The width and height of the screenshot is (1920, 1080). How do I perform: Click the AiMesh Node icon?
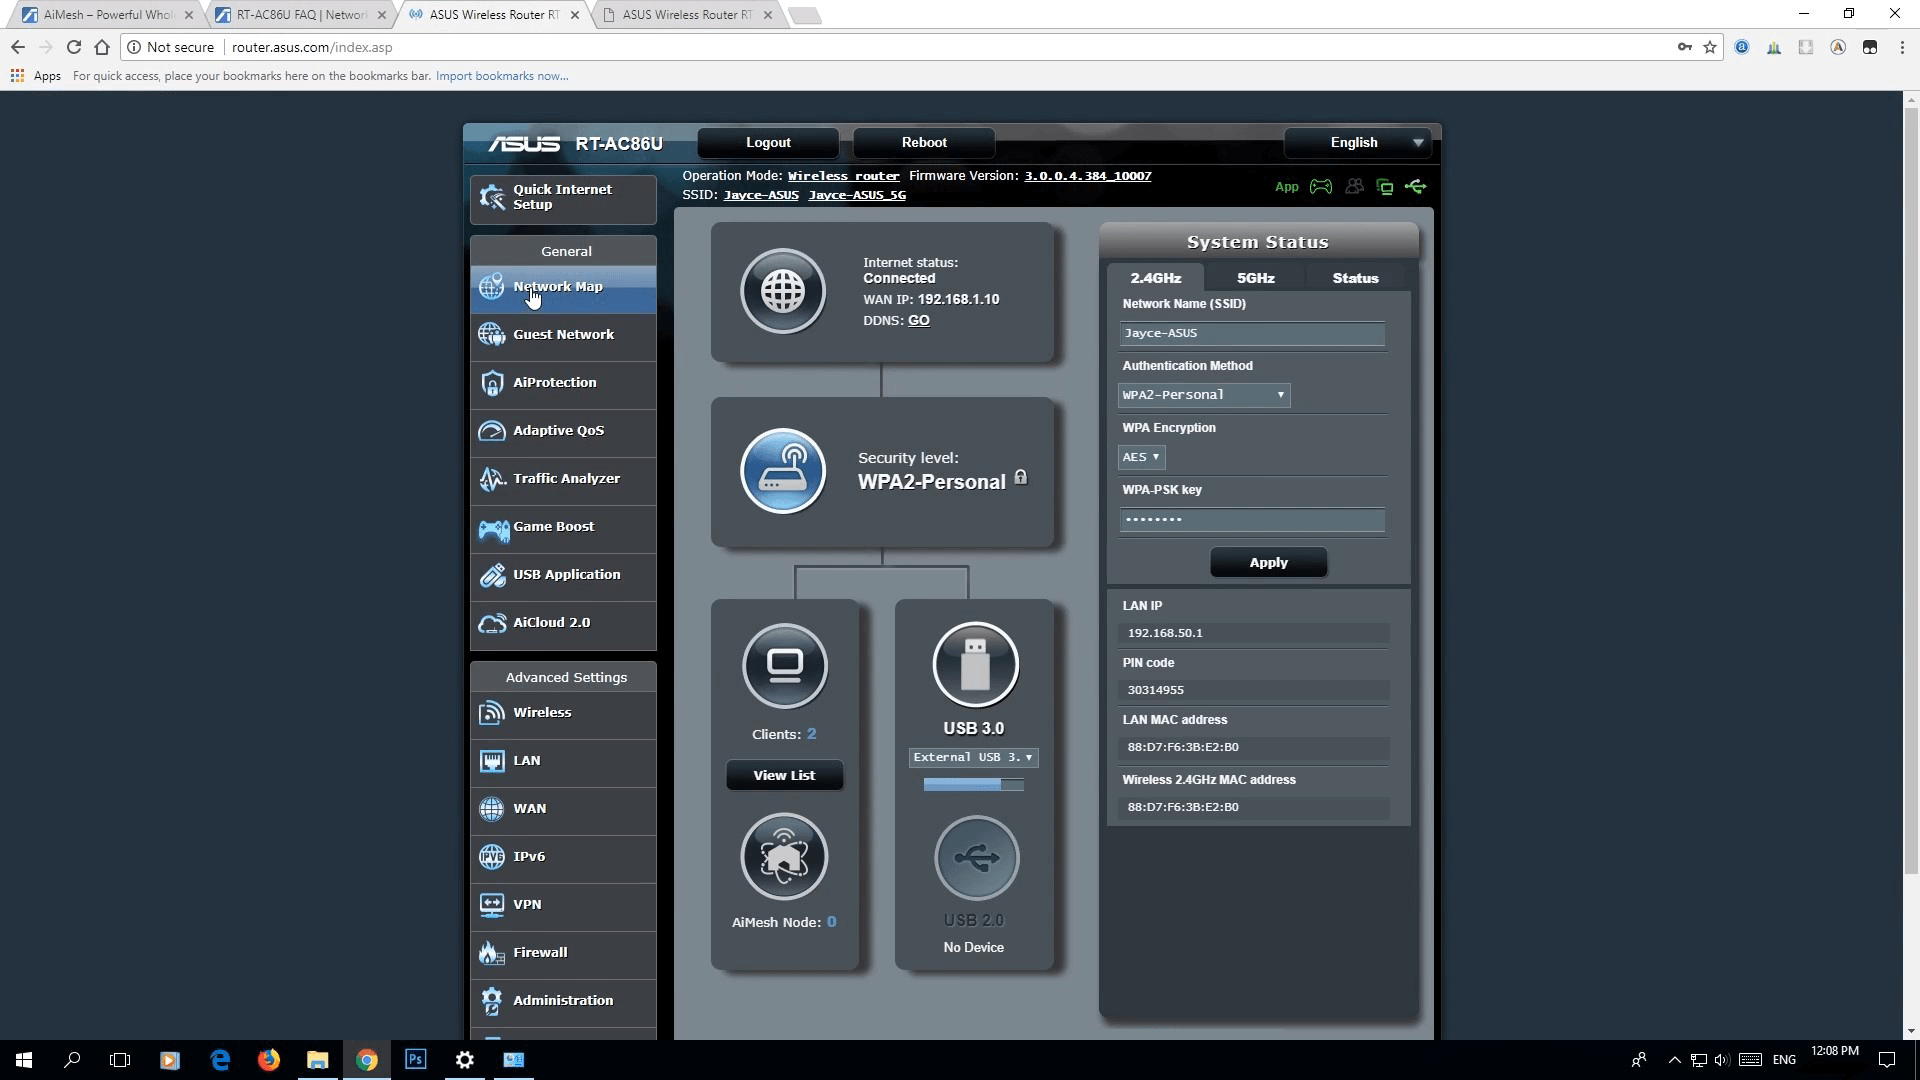pos(785,857)
